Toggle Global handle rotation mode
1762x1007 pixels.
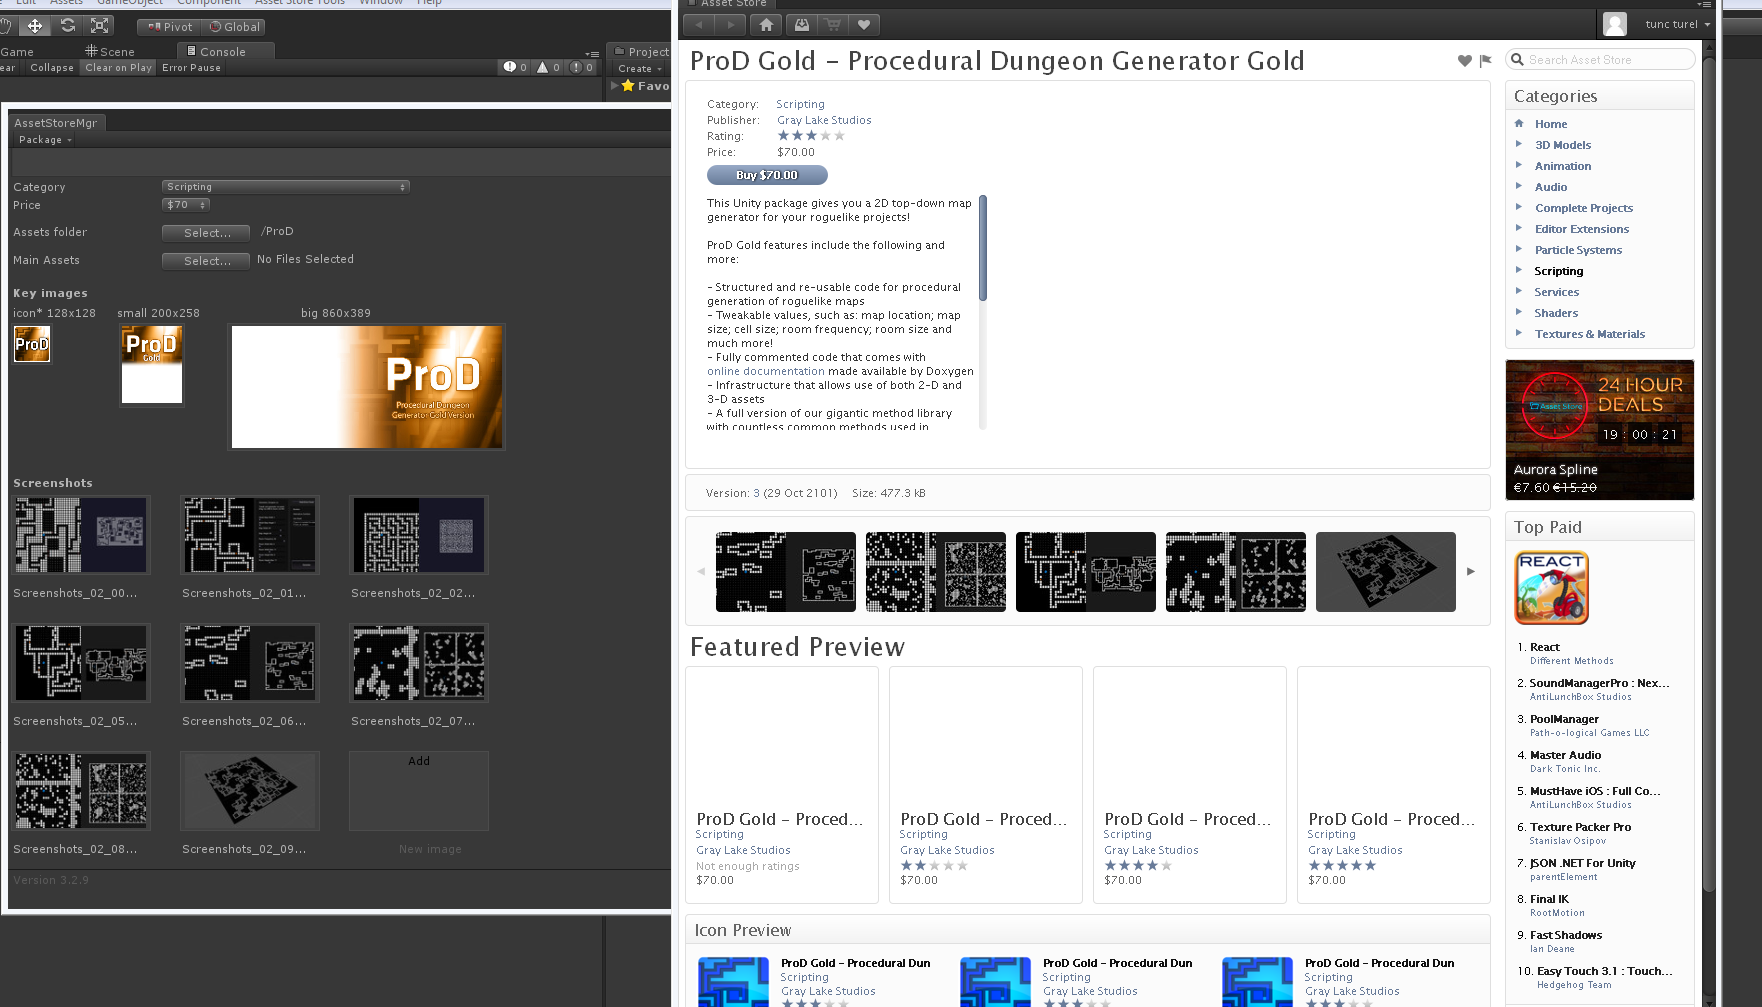[235, 27]
